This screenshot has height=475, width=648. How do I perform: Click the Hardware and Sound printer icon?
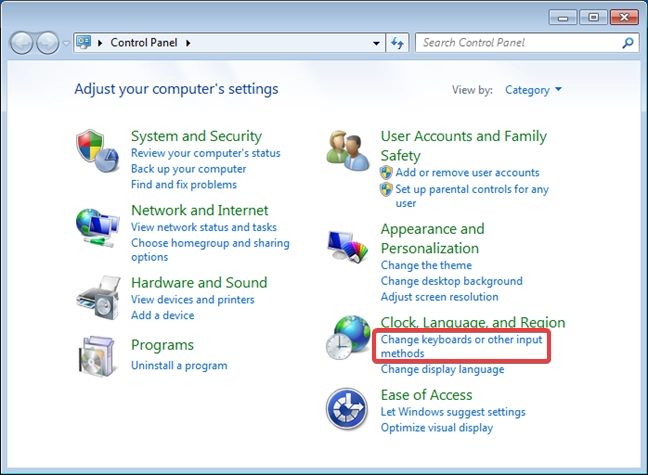click(98, 298)
